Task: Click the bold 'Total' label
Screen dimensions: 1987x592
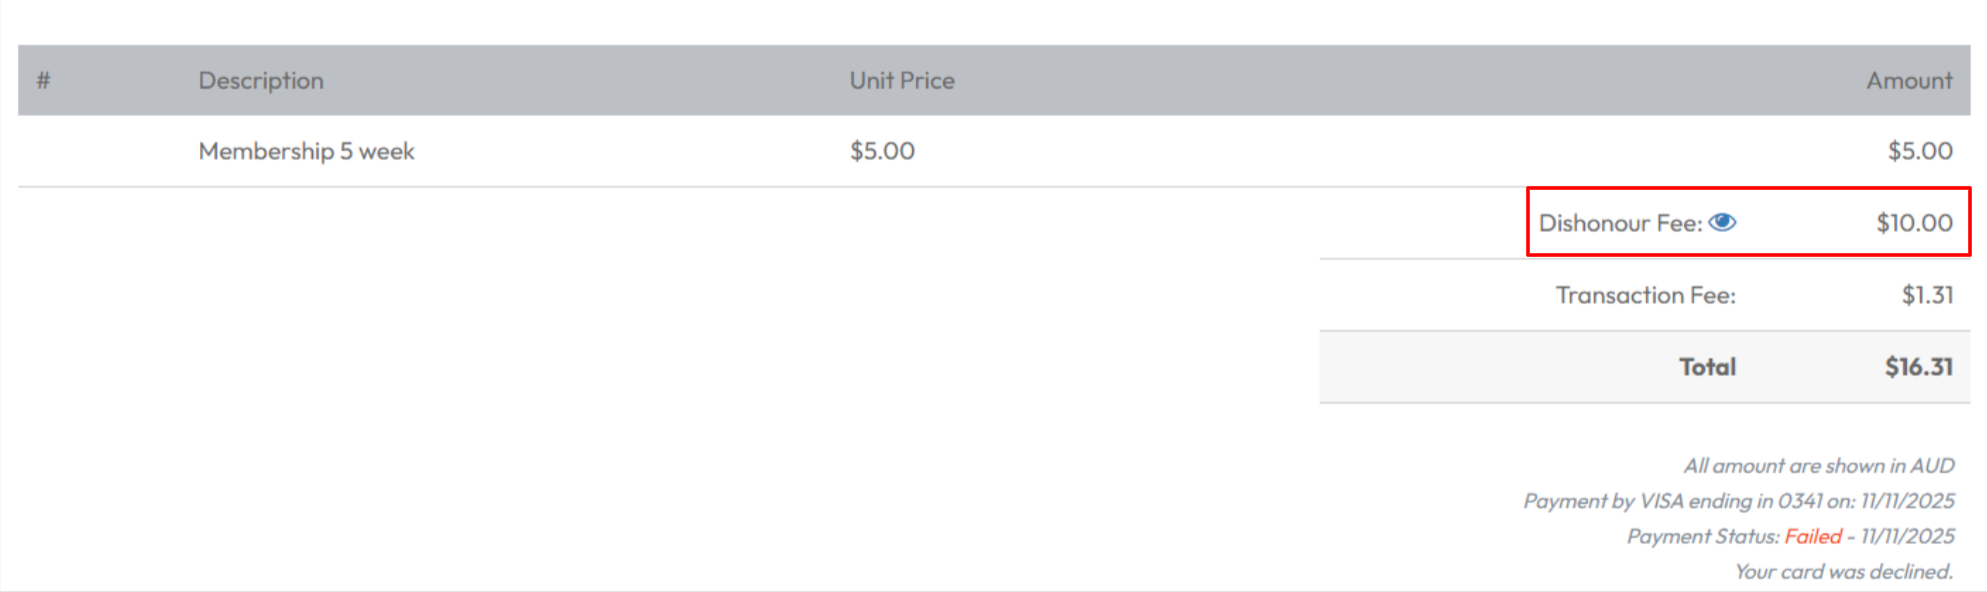Action: 1707,367
